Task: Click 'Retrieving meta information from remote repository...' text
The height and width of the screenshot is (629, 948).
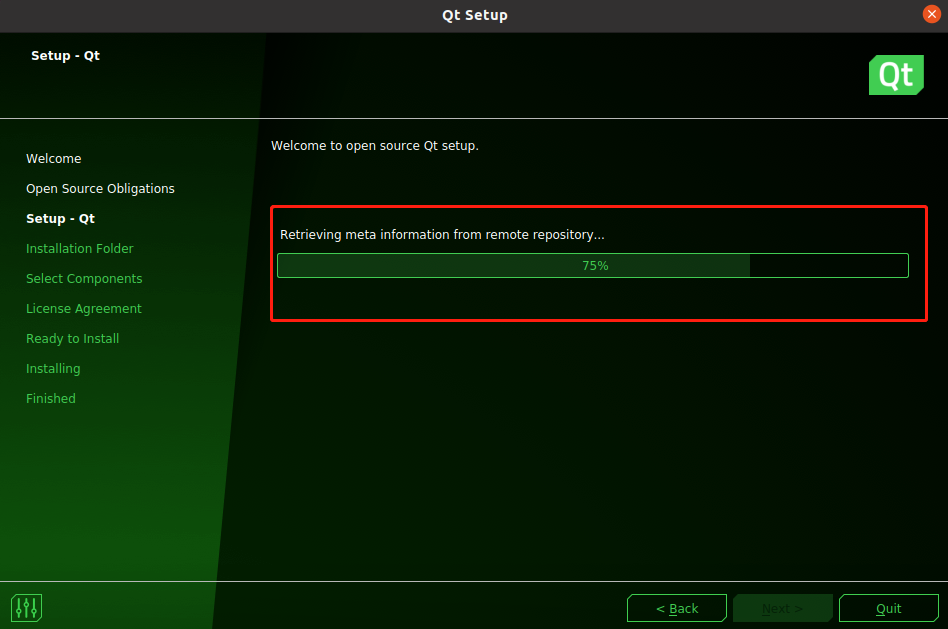Action: click(442, 235)
